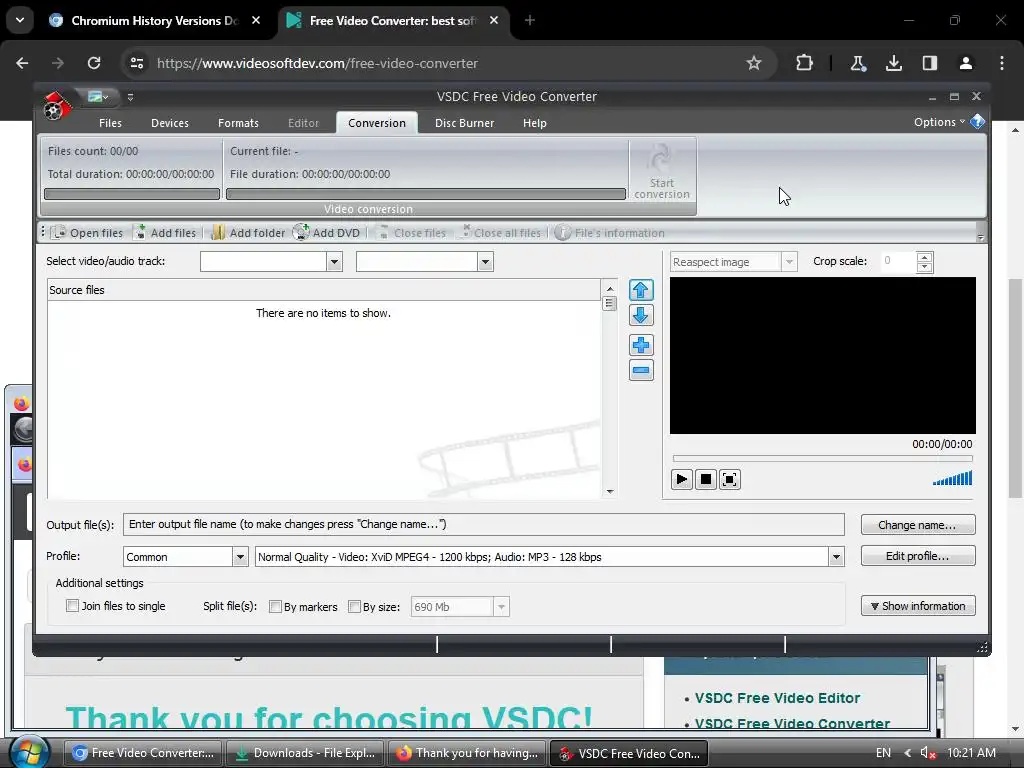The width and height of the screenshot is (1024, 768).
Task: Click the blue help icon beside Options
Action: click(977, 121)
